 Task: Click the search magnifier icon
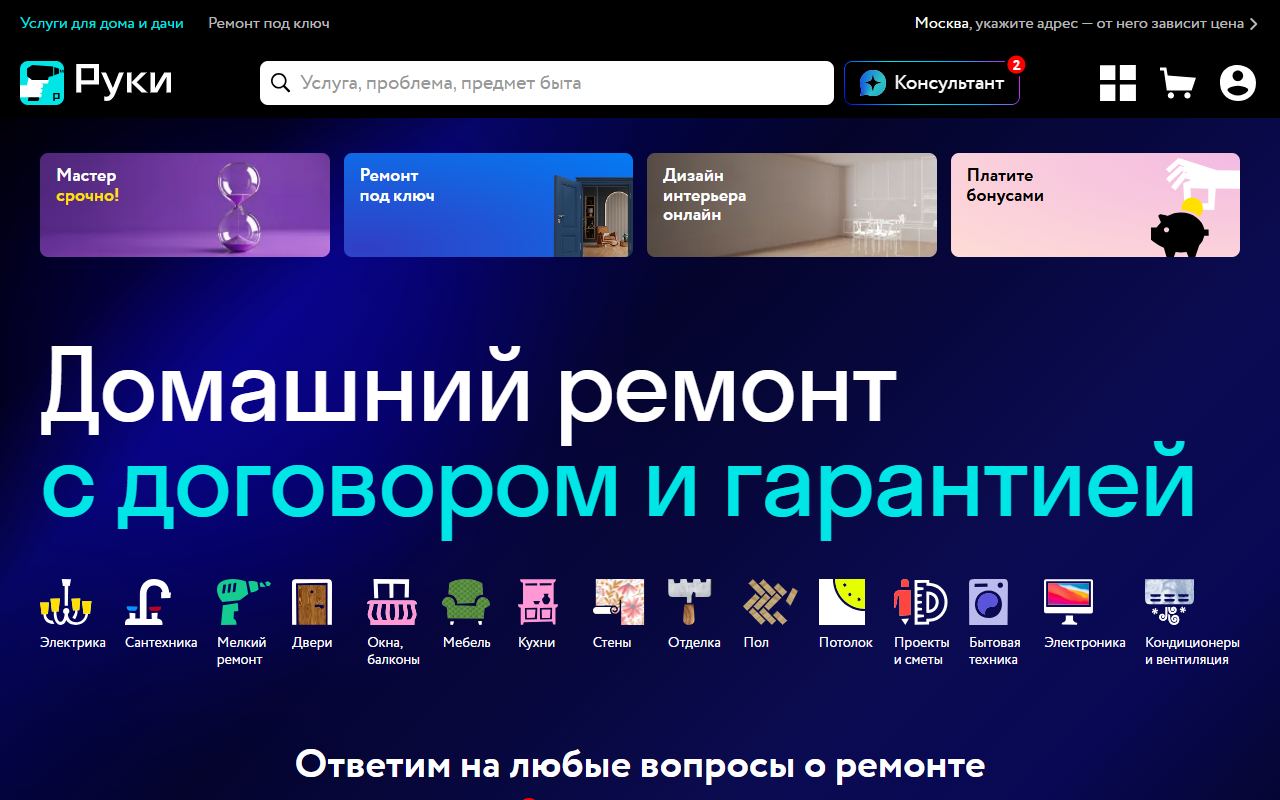coord(281,83)
